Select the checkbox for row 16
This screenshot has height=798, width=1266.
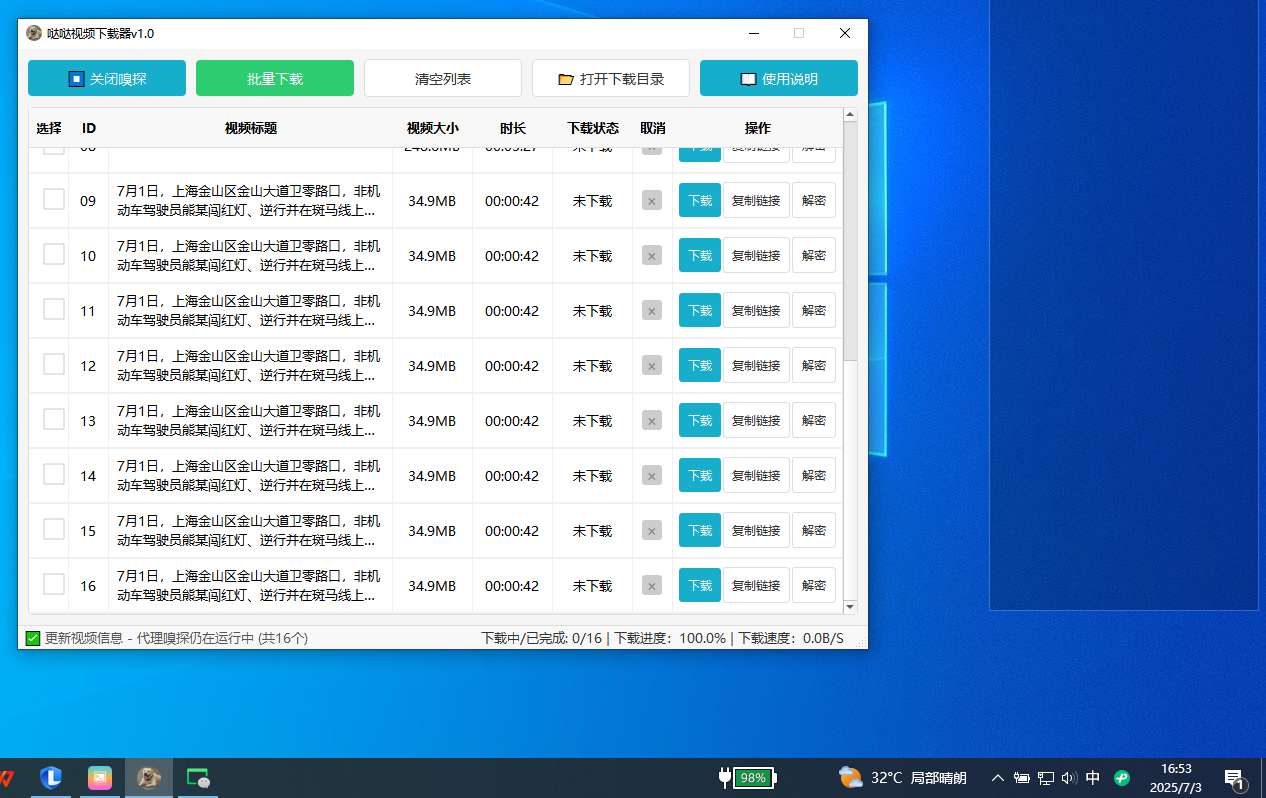[54, 584]
